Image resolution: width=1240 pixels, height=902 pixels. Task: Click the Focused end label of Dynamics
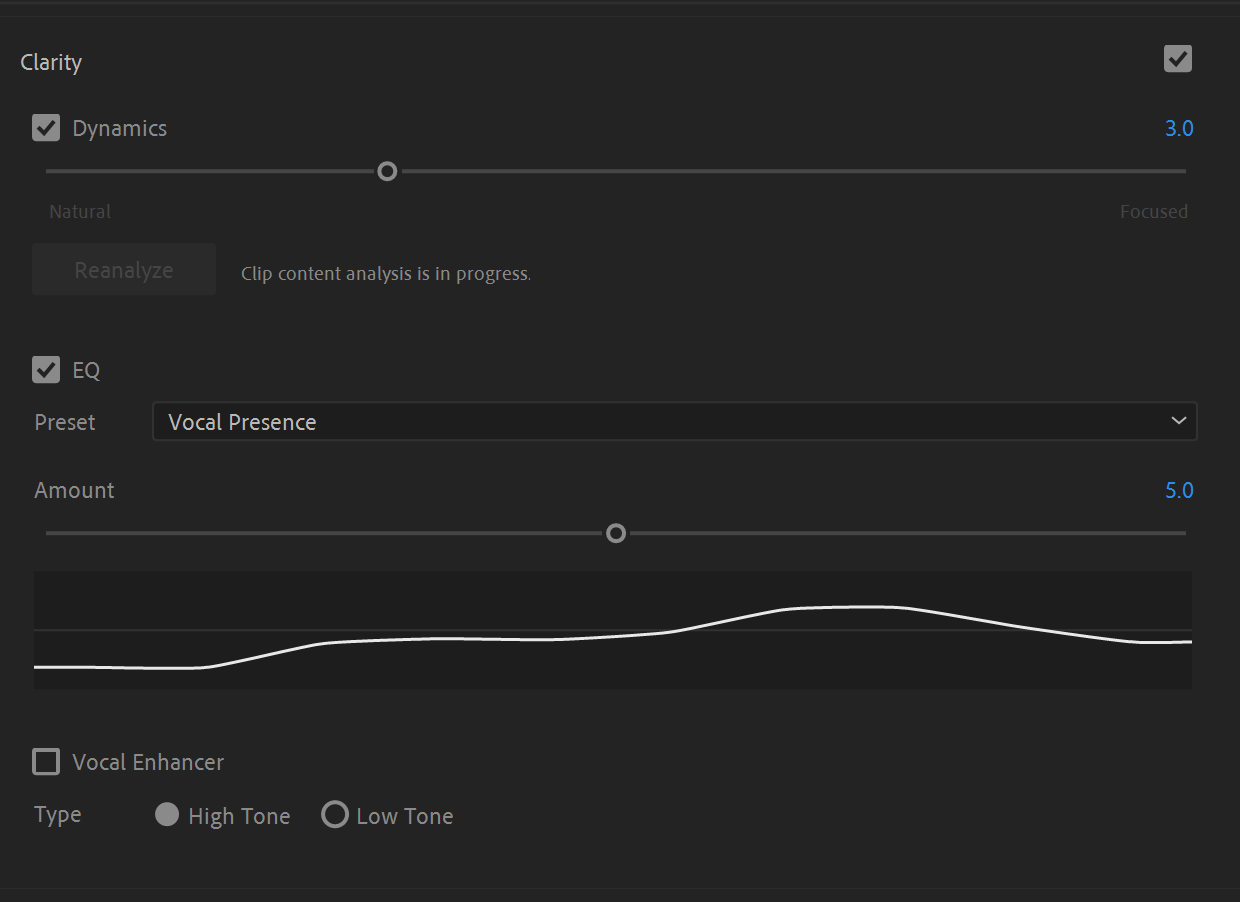point(1154,212)
